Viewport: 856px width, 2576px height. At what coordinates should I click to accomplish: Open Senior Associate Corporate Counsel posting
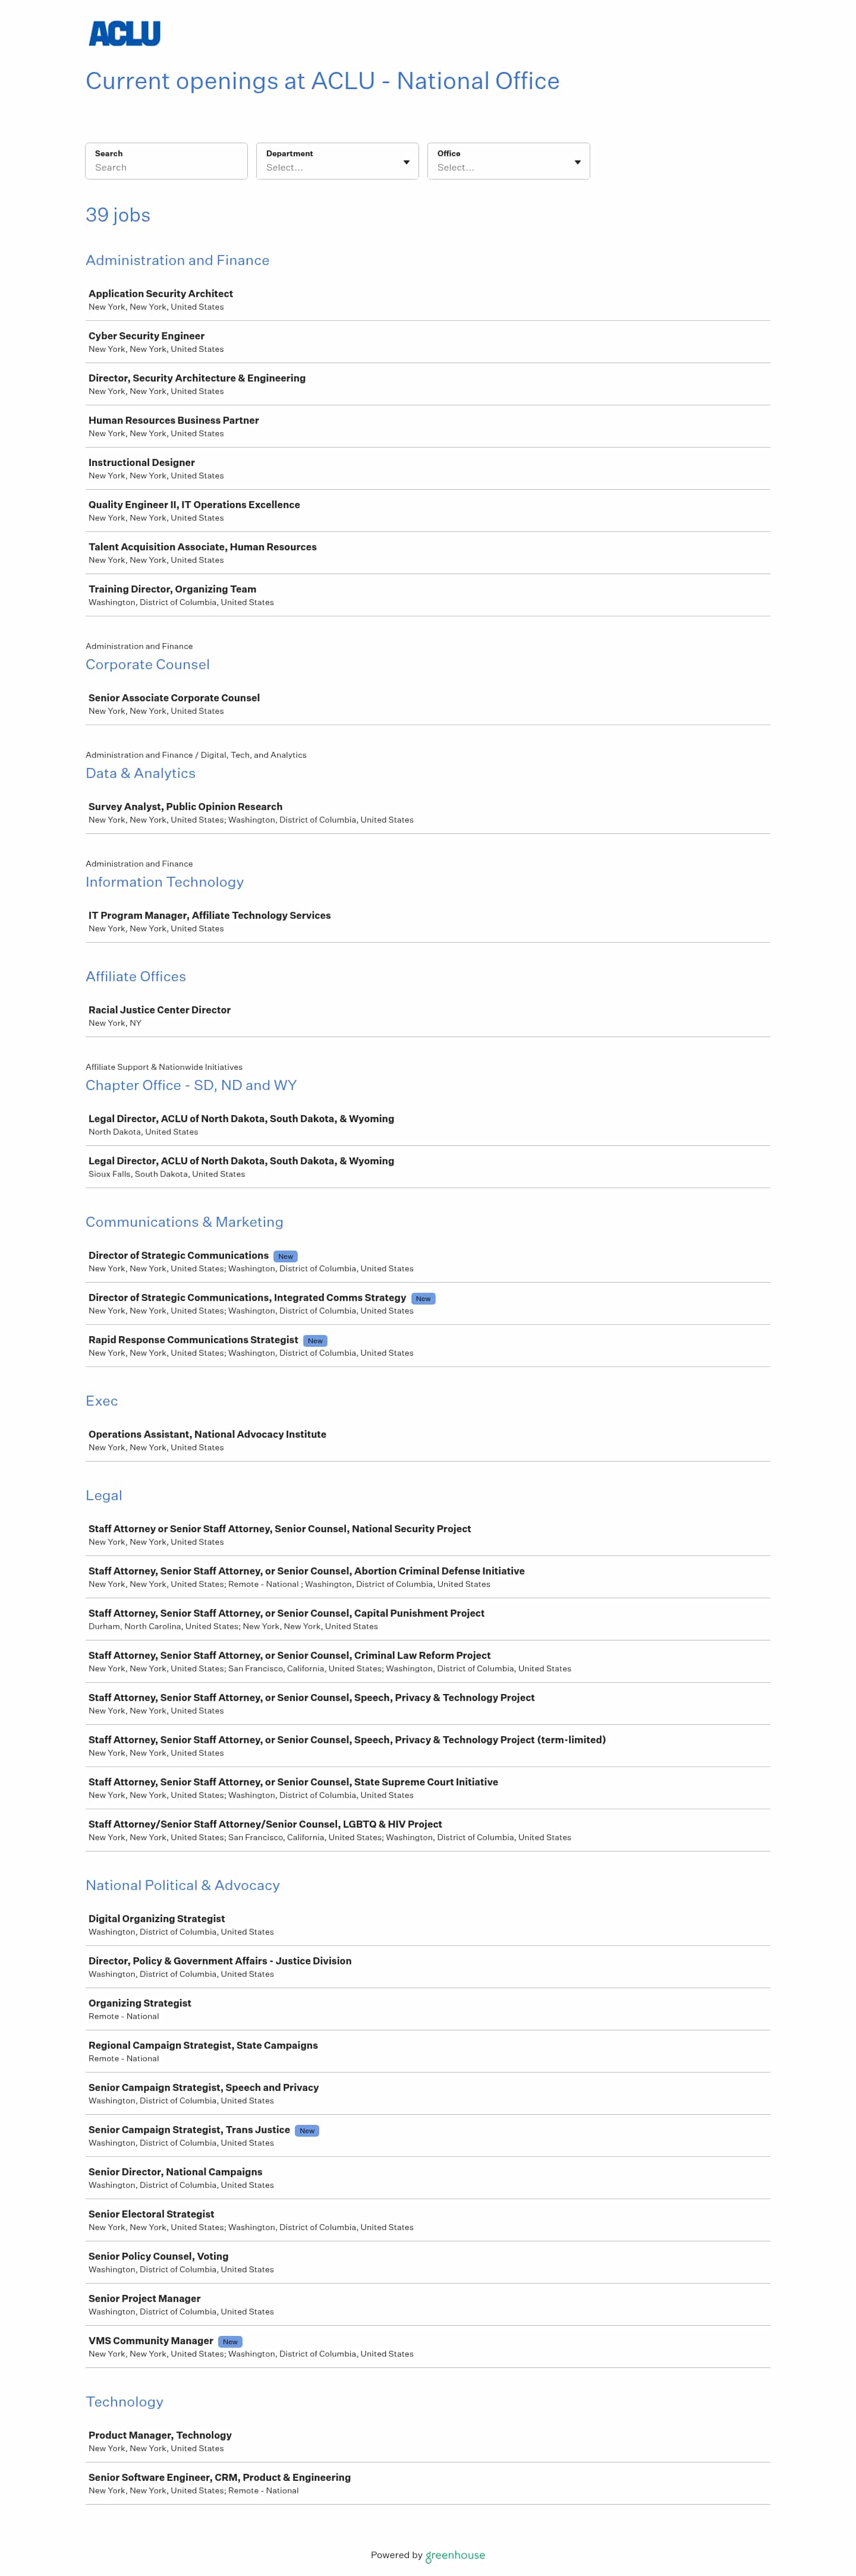click(174, 698)
